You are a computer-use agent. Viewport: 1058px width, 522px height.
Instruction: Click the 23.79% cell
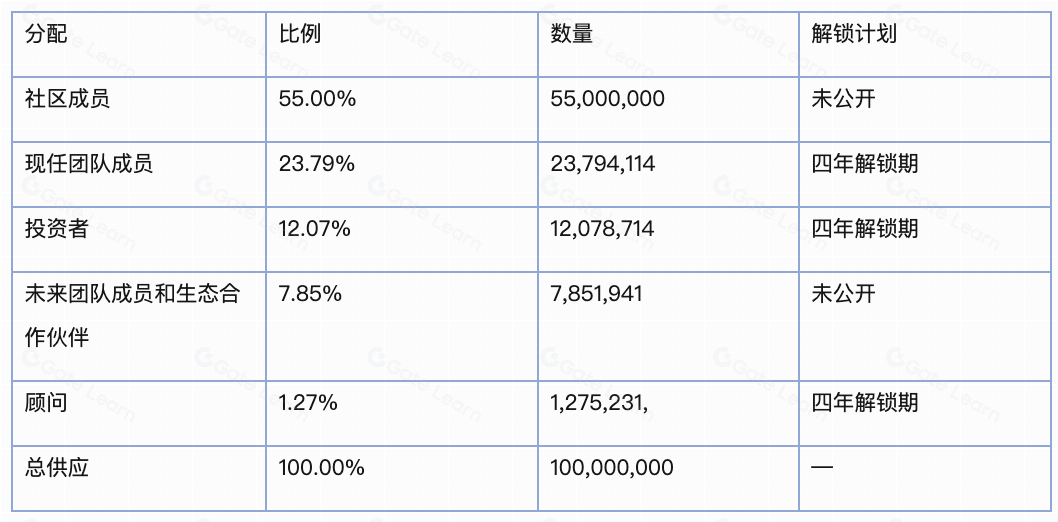[401, 174]
